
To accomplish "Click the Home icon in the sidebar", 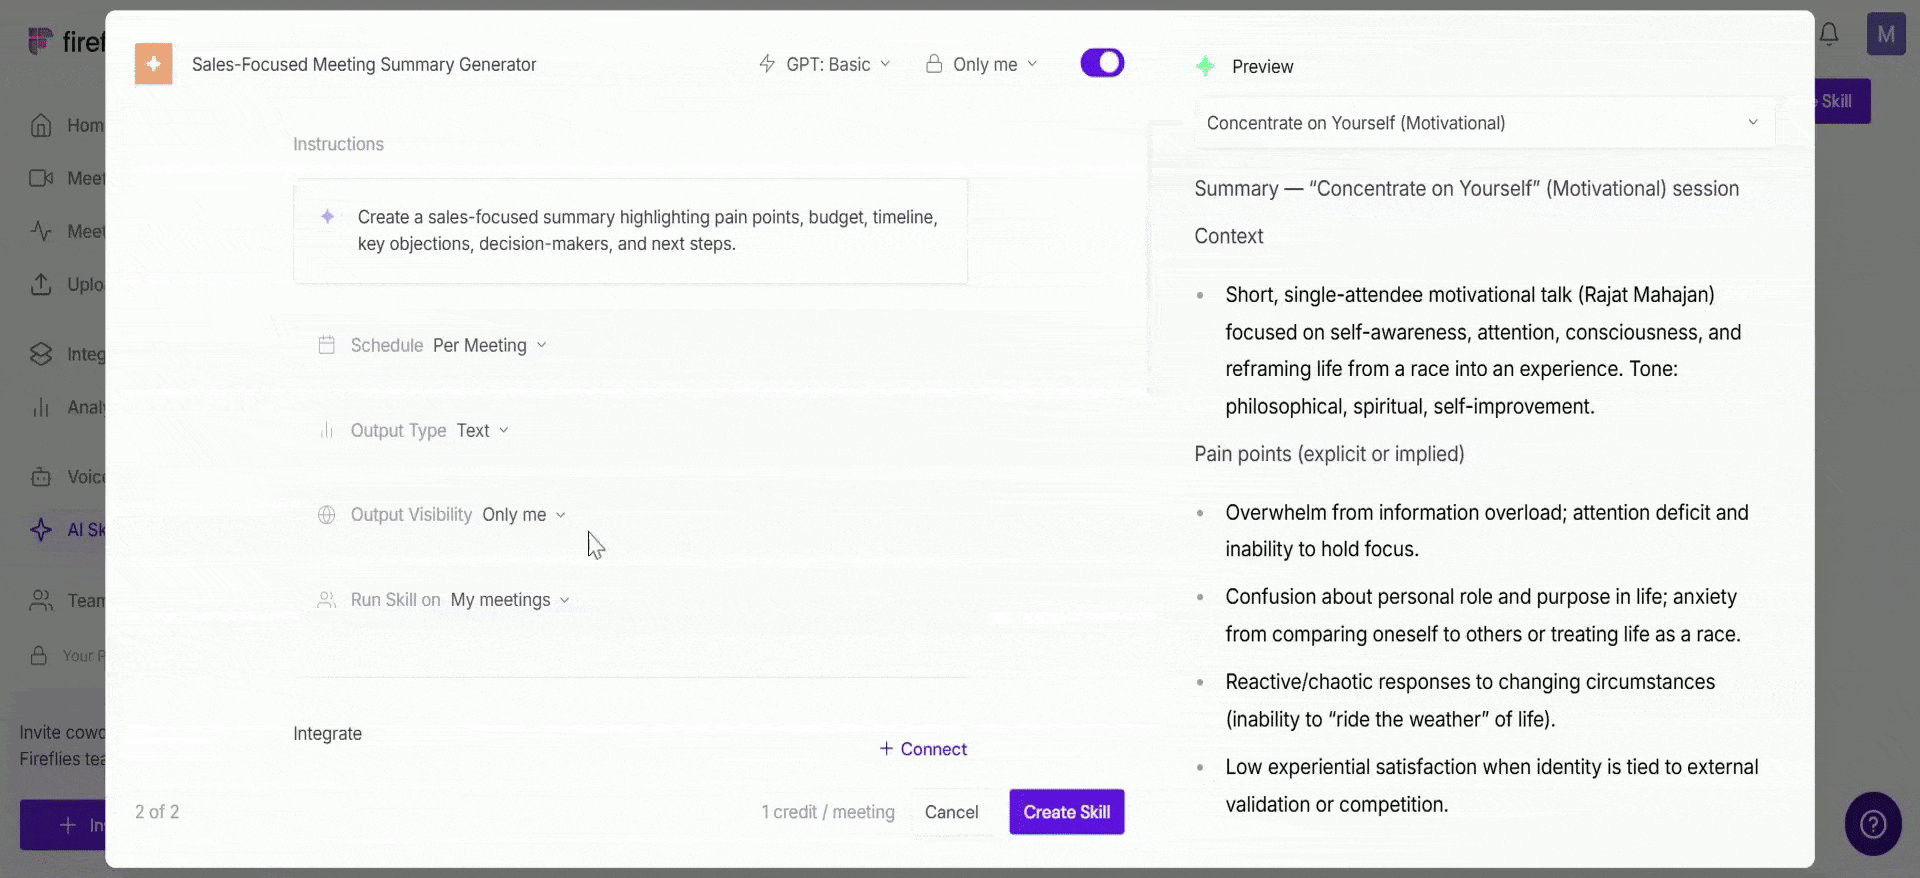I will click(x=41, y=125).
